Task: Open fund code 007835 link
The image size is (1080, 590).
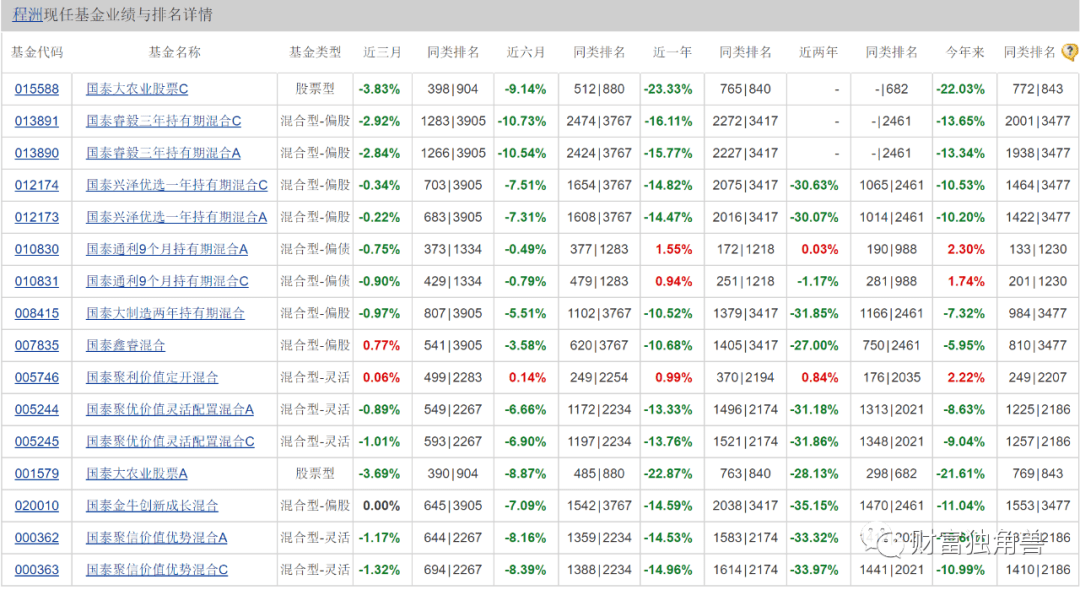Action: point(37,346)
